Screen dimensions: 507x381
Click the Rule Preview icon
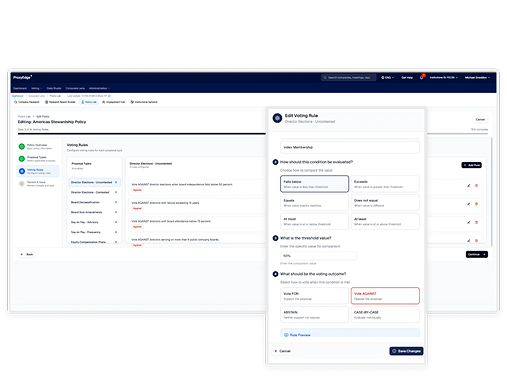(286, 335)
